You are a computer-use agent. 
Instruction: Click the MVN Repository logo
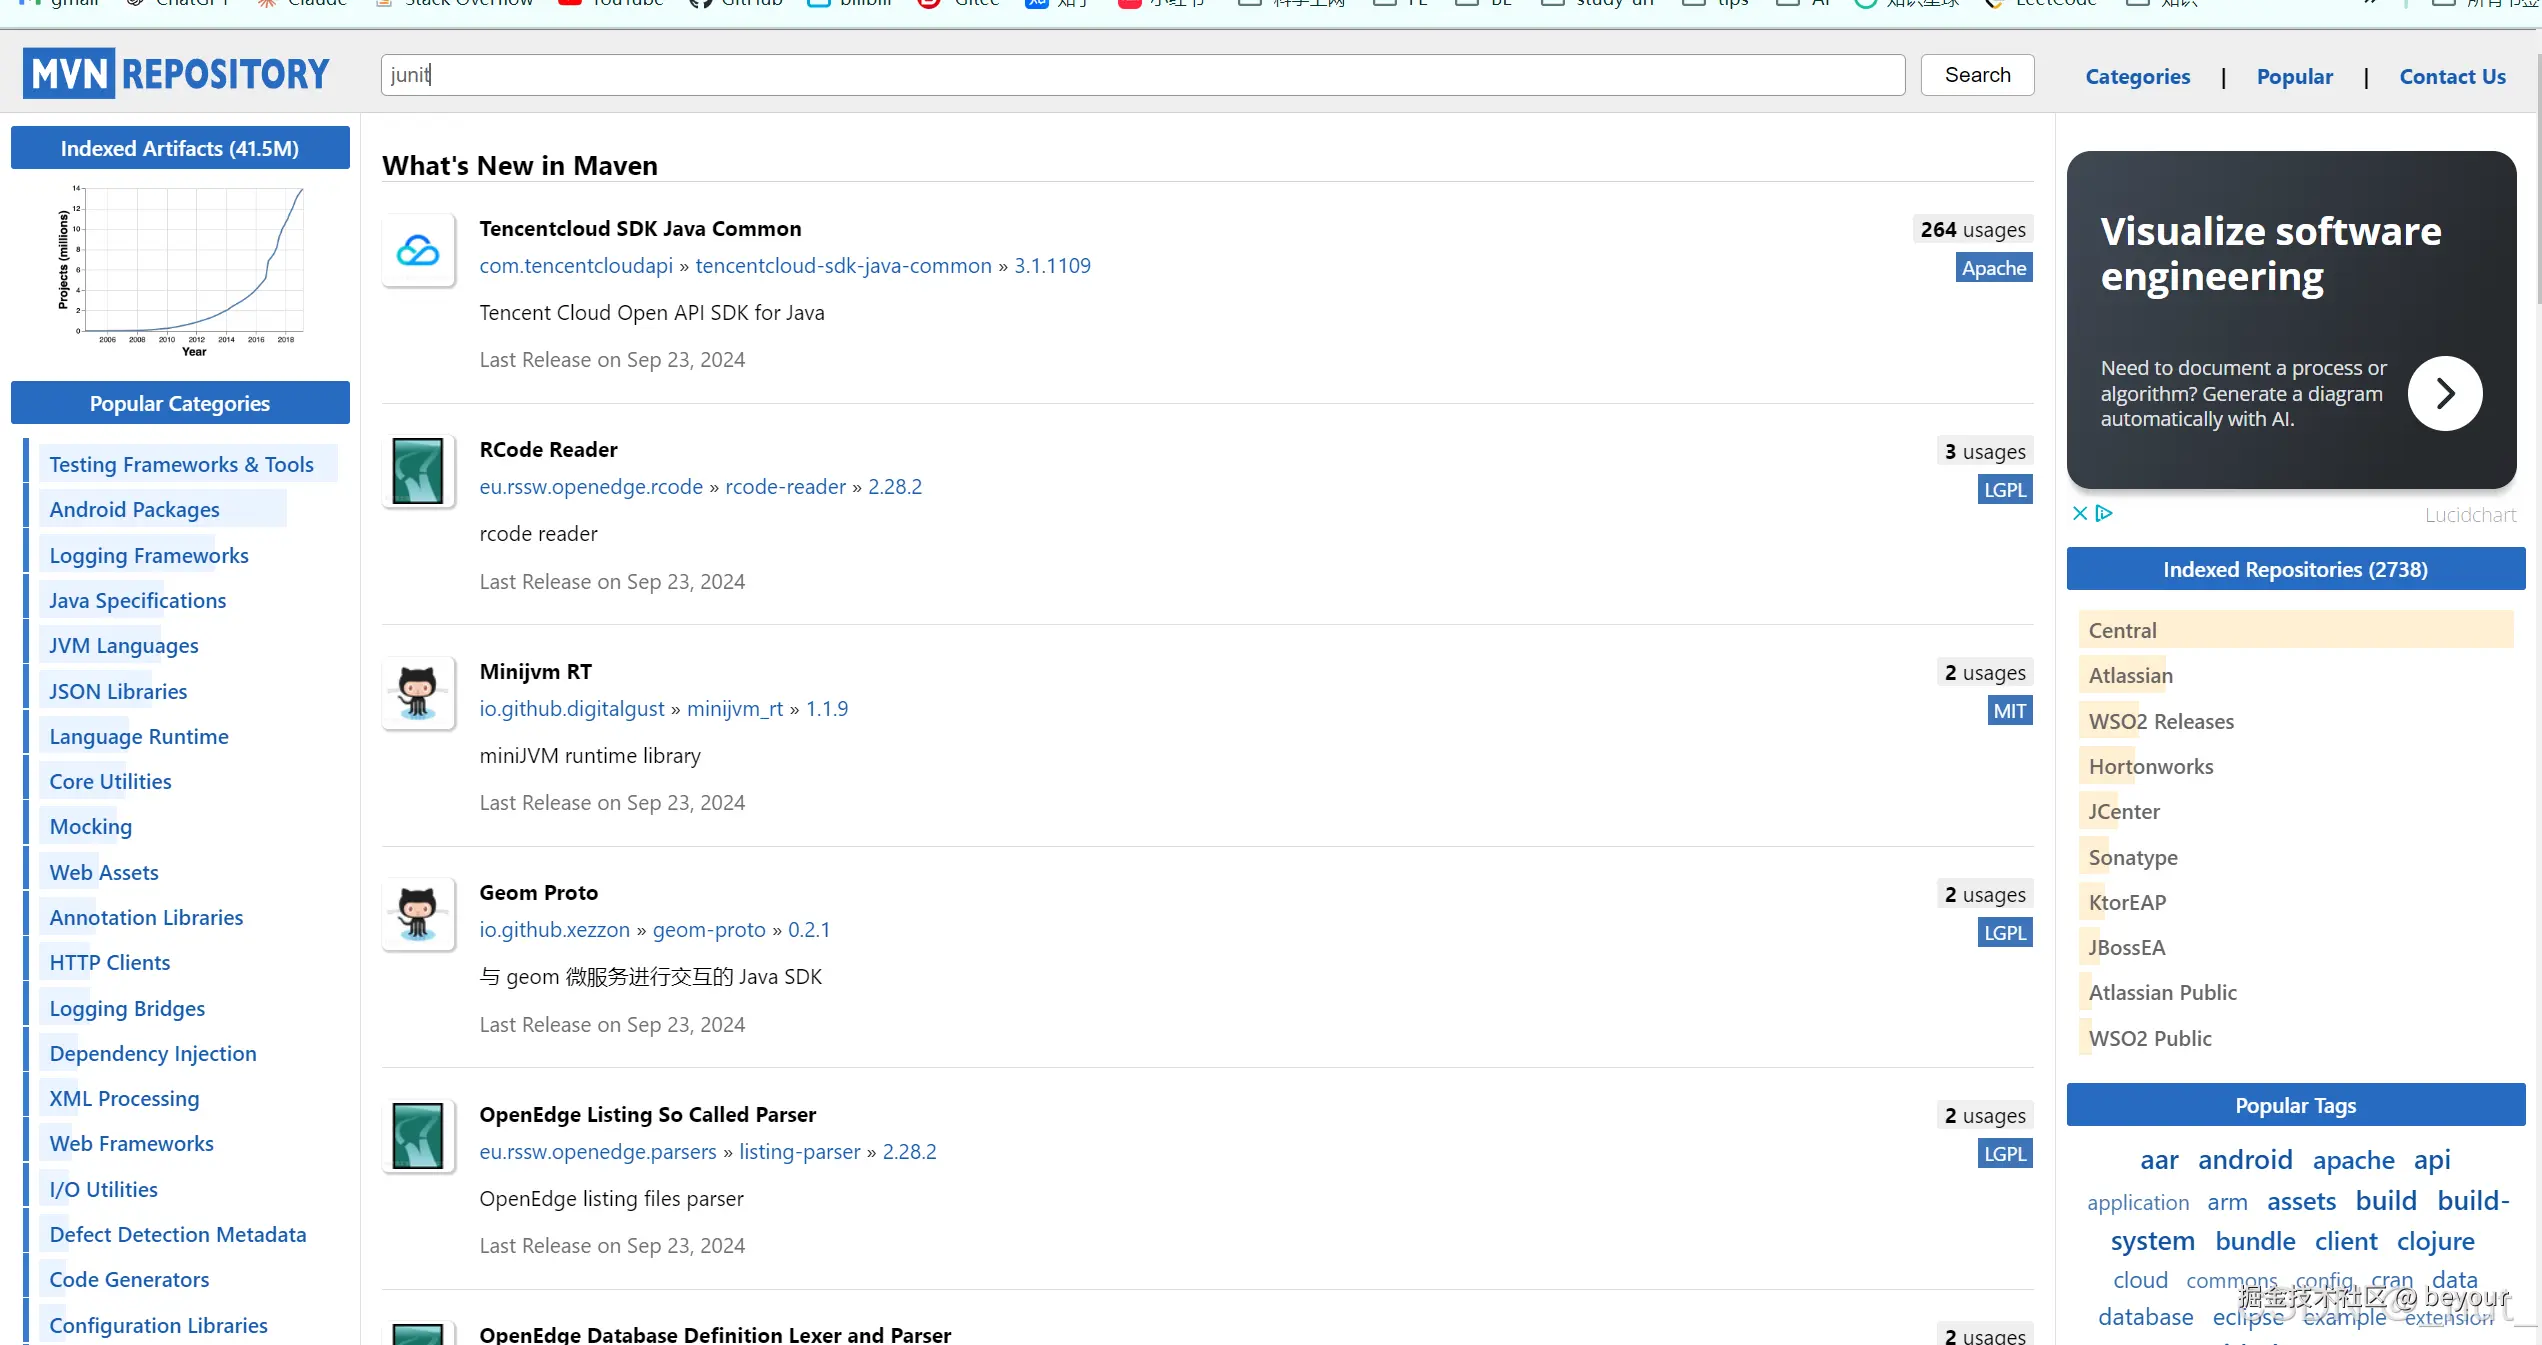176,74
